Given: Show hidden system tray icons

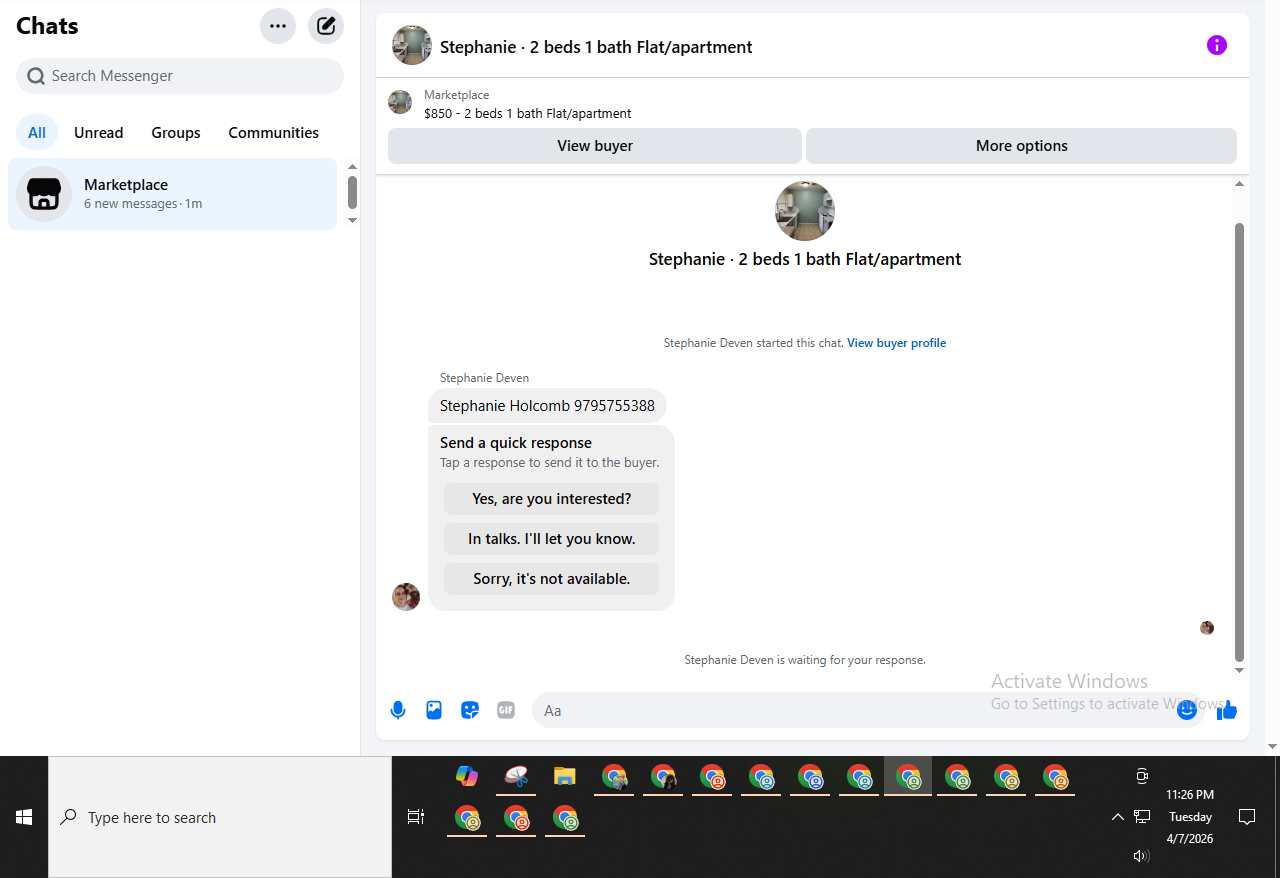Looking at the screenshot, I should (x=1117, y=817).
